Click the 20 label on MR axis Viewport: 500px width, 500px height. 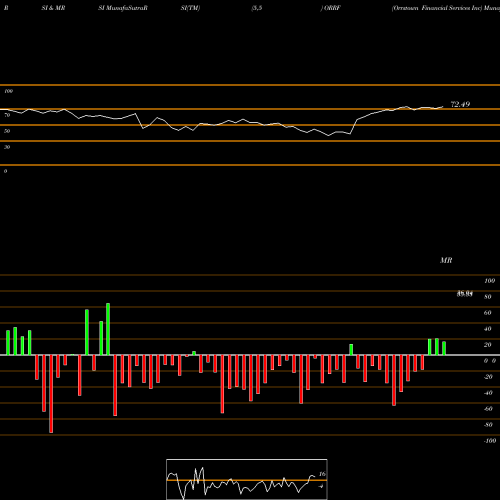488,345
